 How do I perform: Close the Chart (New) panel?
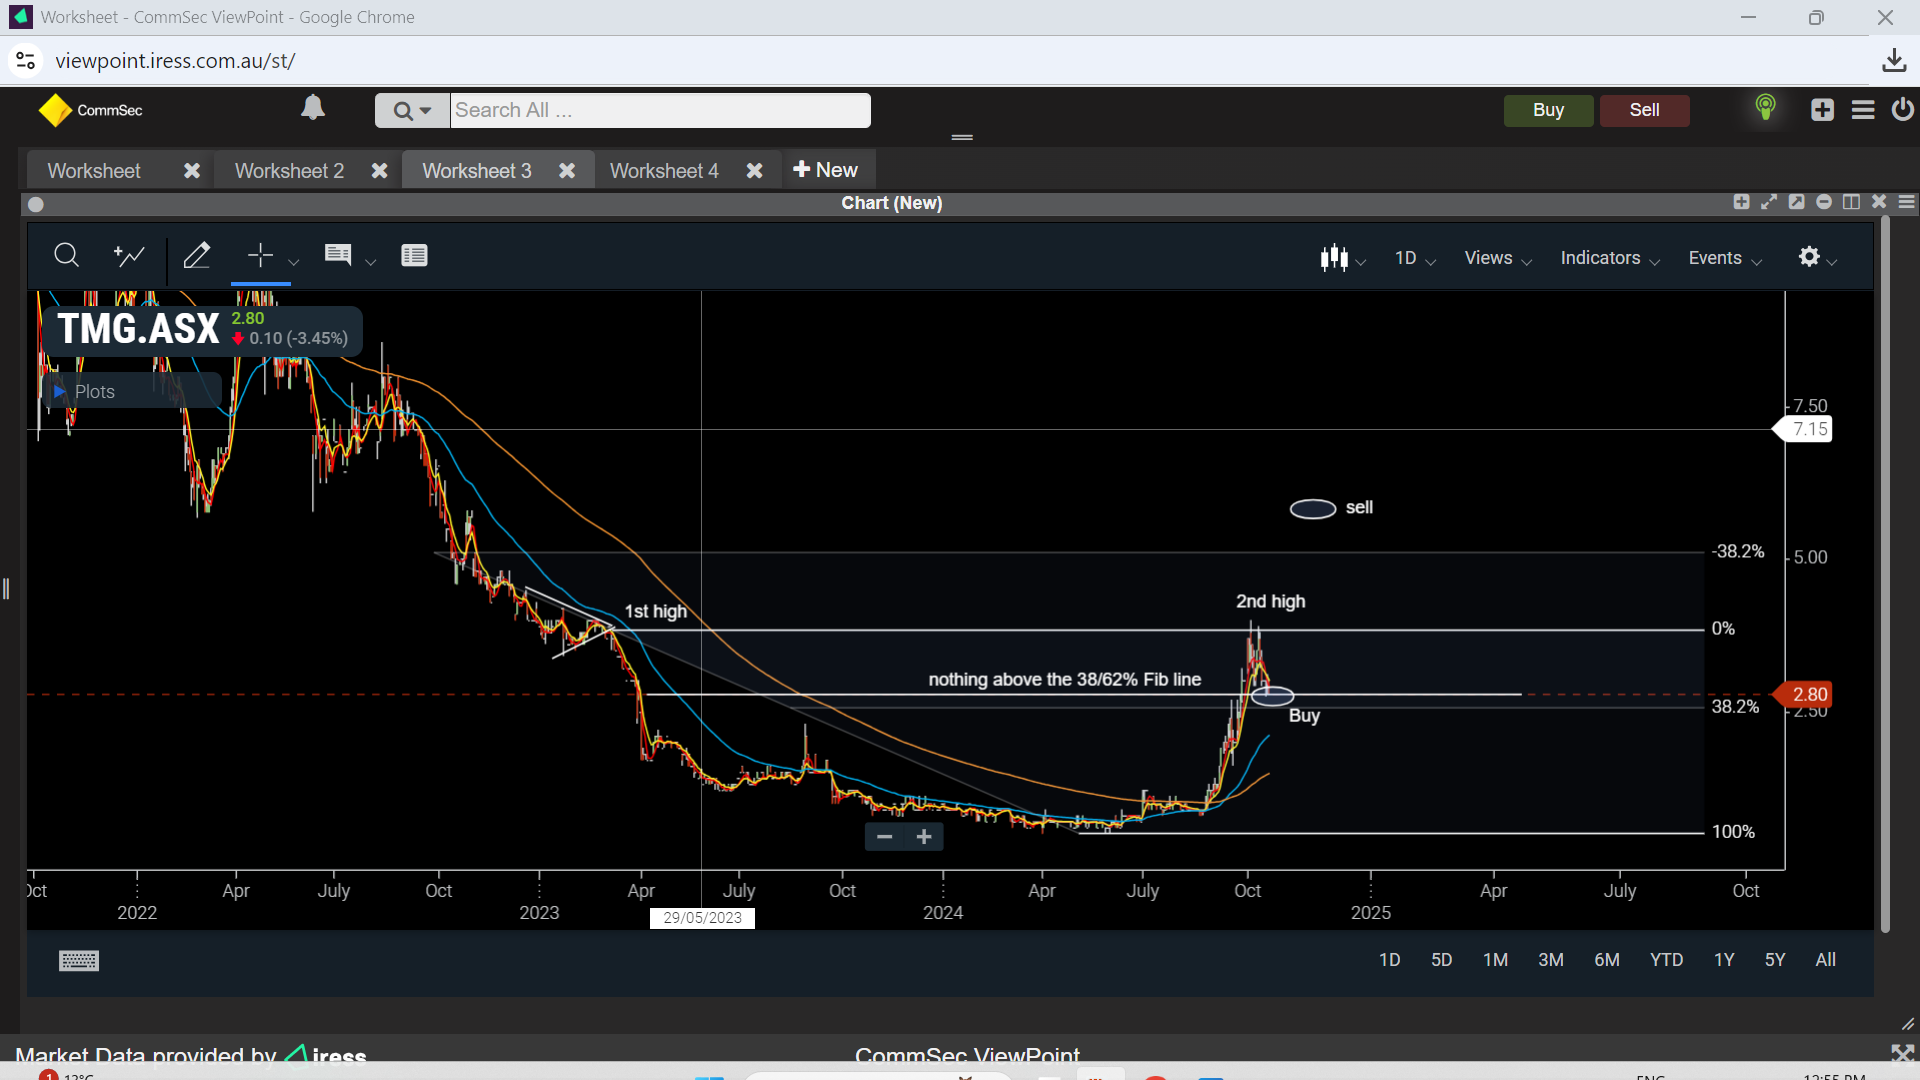click(x=1879, y=202)
